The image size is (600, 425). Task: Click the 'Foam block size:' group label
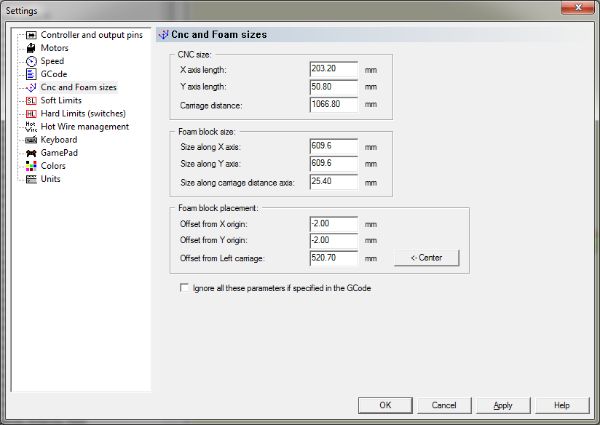[207, 132]
